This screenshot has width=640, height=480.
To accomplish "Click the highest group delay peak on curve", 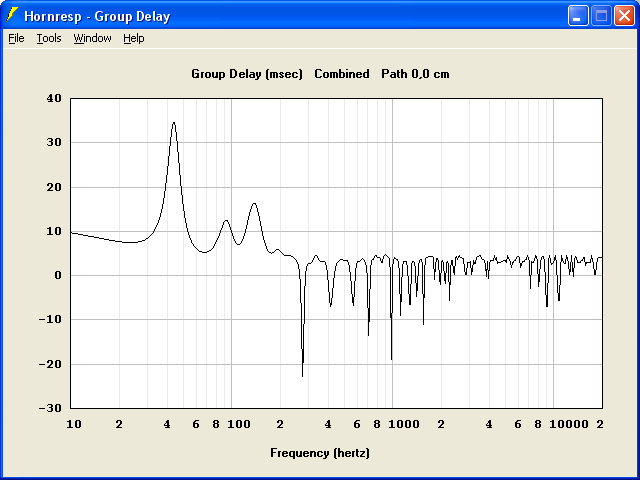I will point(174,122).
